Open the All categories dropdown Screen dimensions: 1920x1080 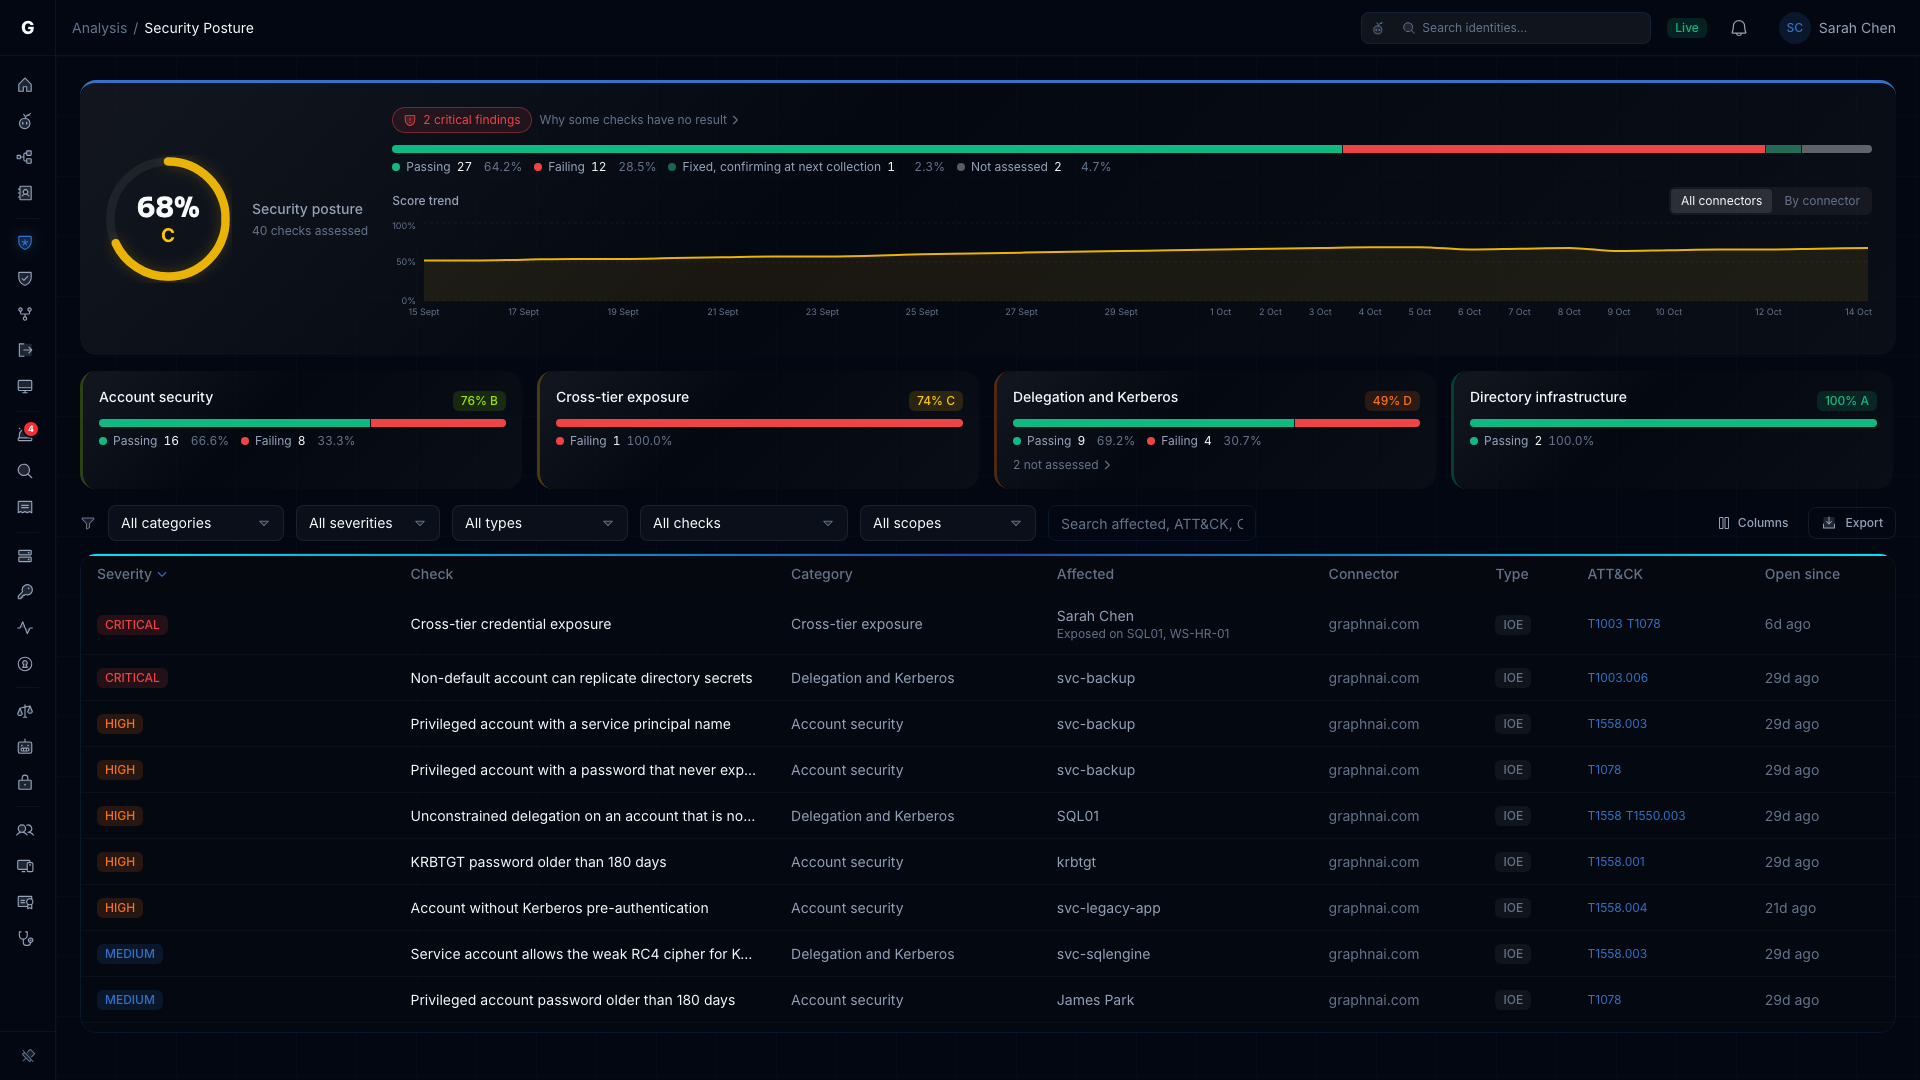196,523
